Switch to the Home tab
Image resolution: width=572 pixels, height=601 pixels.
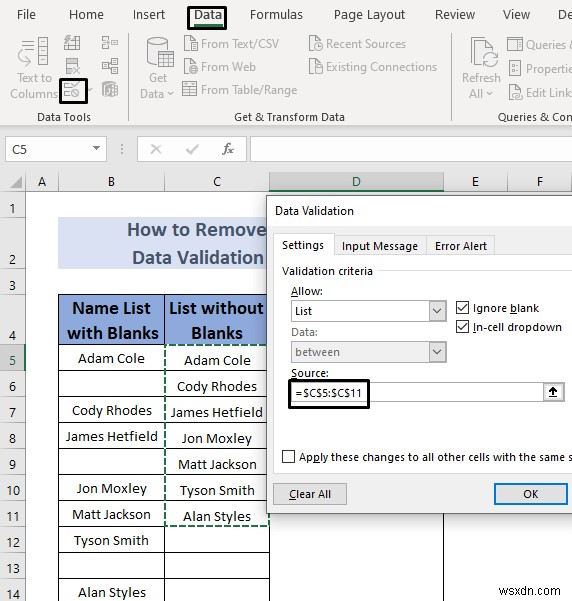[86, 15]
